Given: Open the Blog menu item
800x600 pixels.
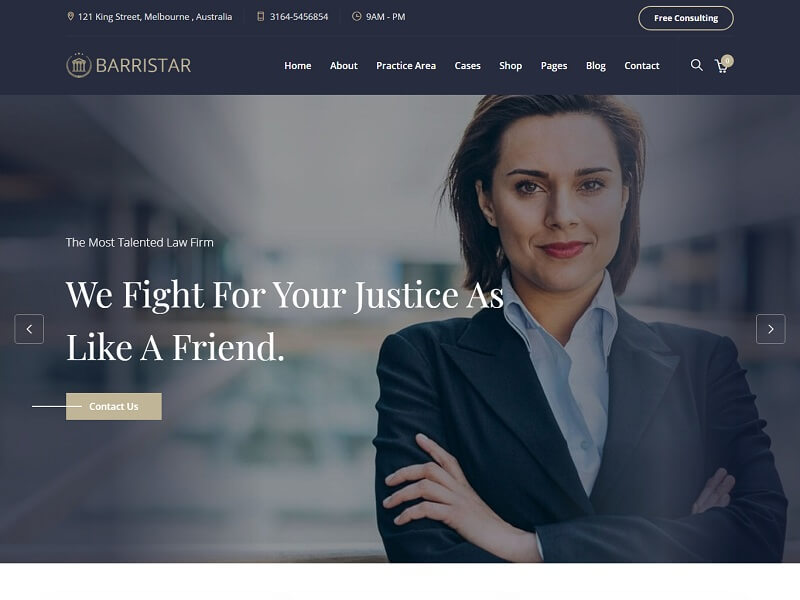Looking at the screenshot, I should 595,66.
